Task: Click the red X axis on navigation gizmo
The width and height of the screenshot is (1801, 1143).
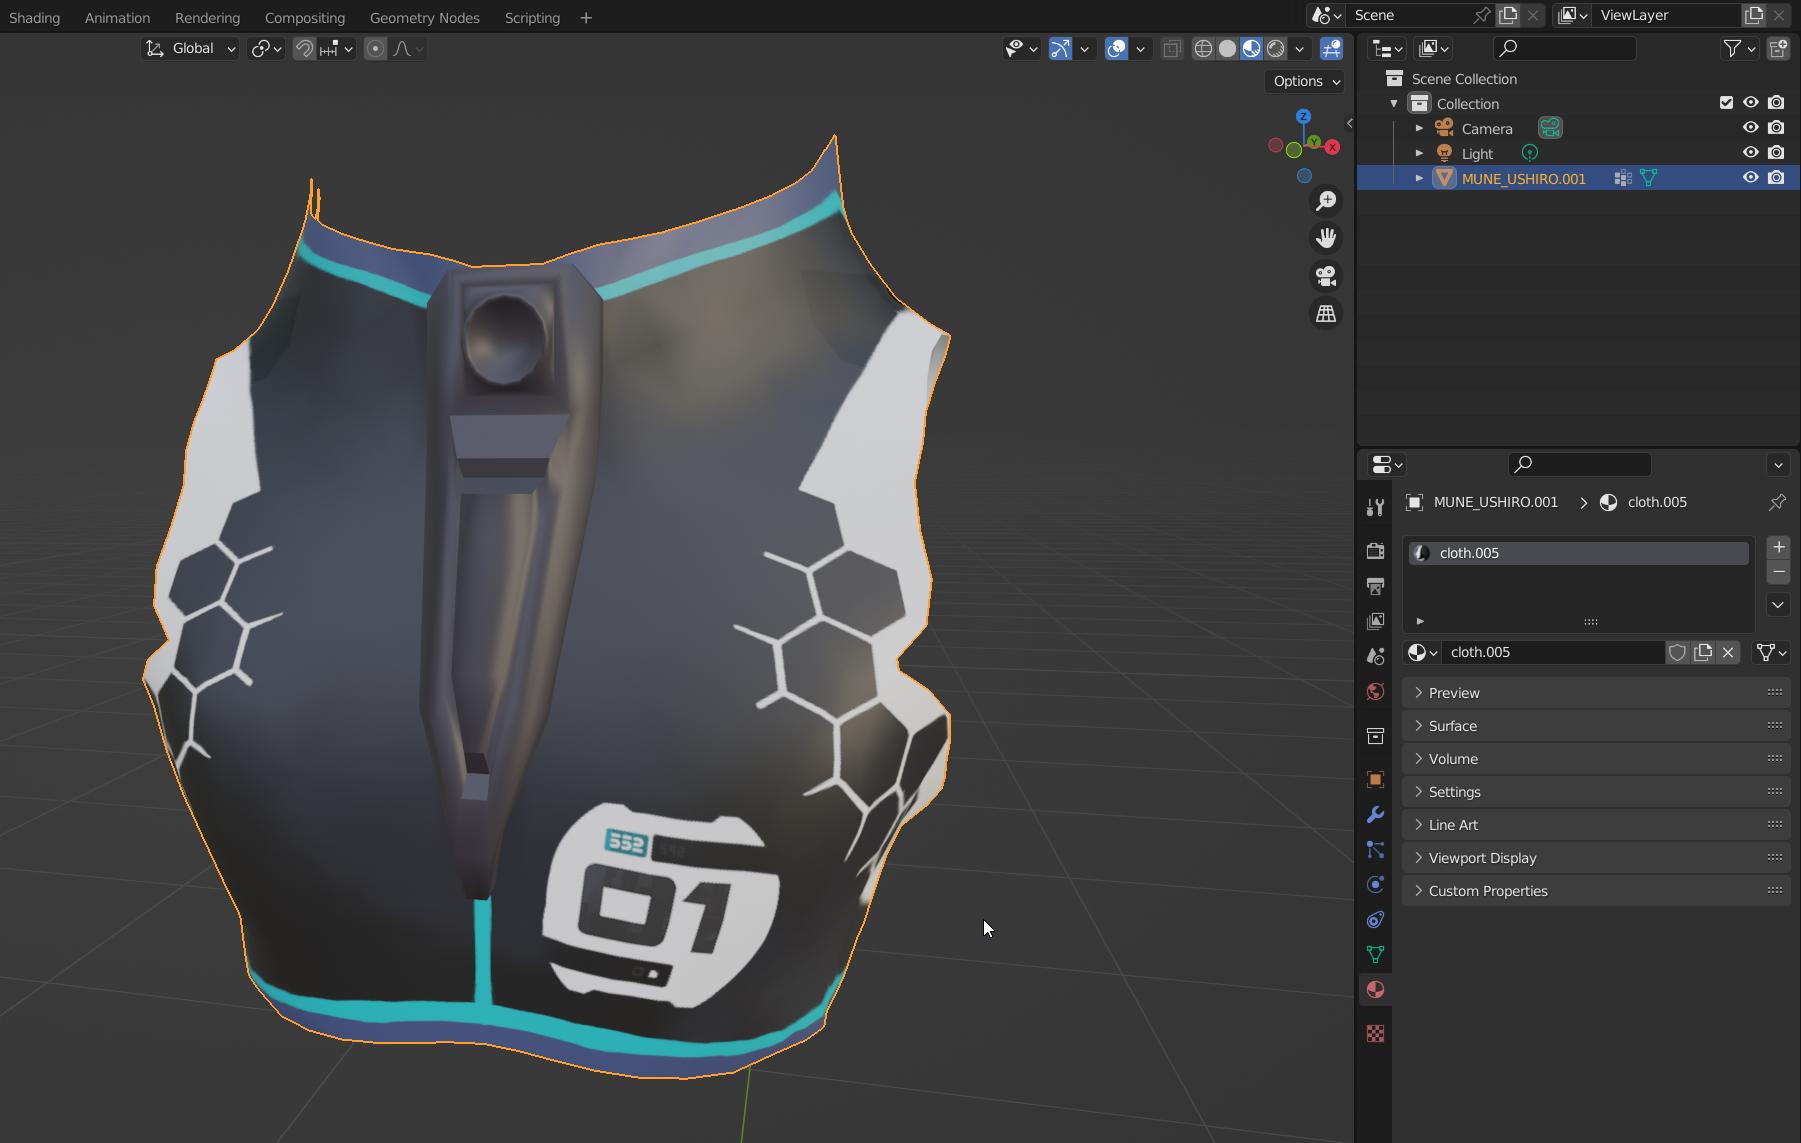Action: [x=1332, y=147]
